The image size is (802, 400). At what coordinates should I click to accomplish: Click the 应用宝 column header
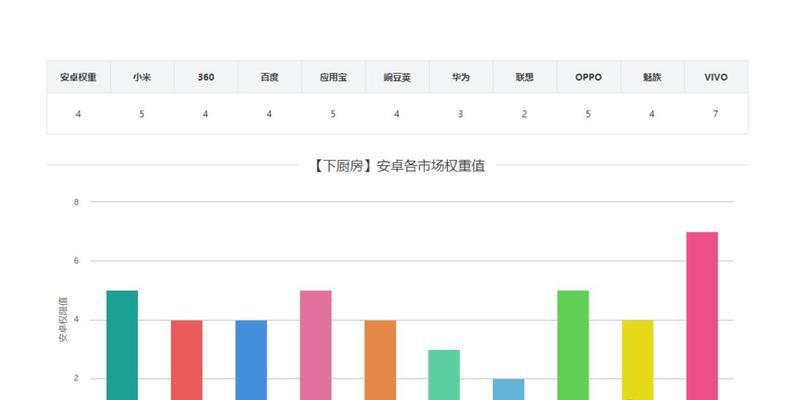coord(333,77)
